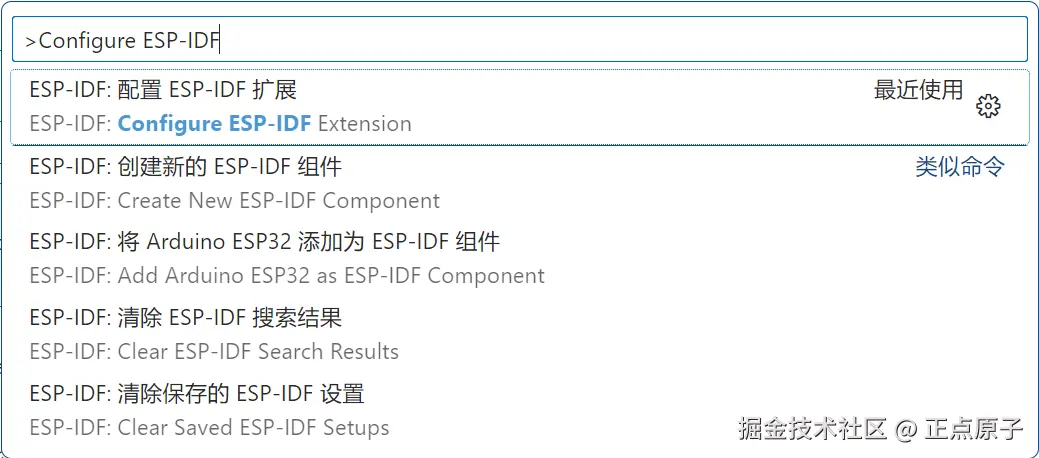Run 将 Arduino ESP32 添加为 ESP-IDF 组件

tap(264, 242)
